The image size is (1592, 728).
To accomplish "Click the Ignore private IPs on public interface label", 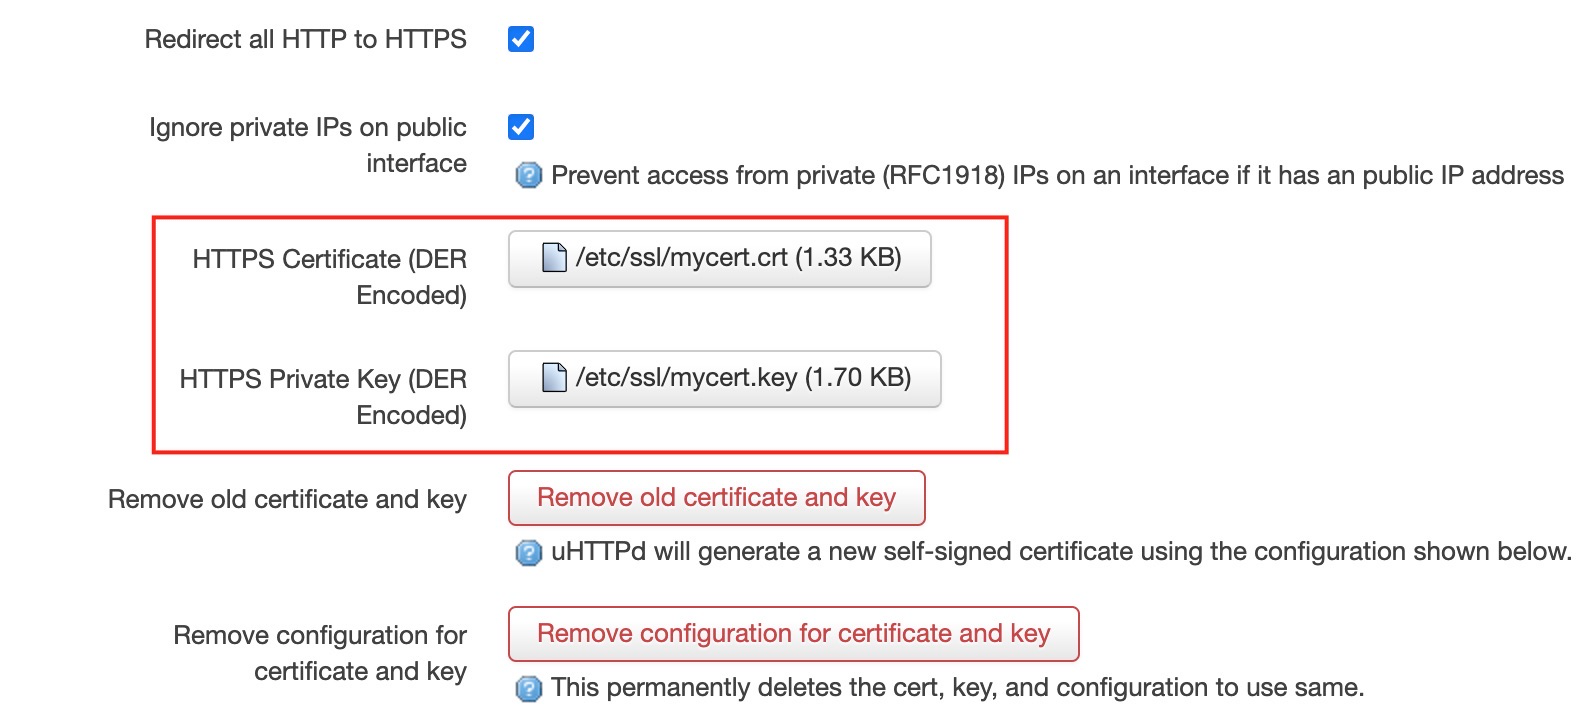I will 308,145.
